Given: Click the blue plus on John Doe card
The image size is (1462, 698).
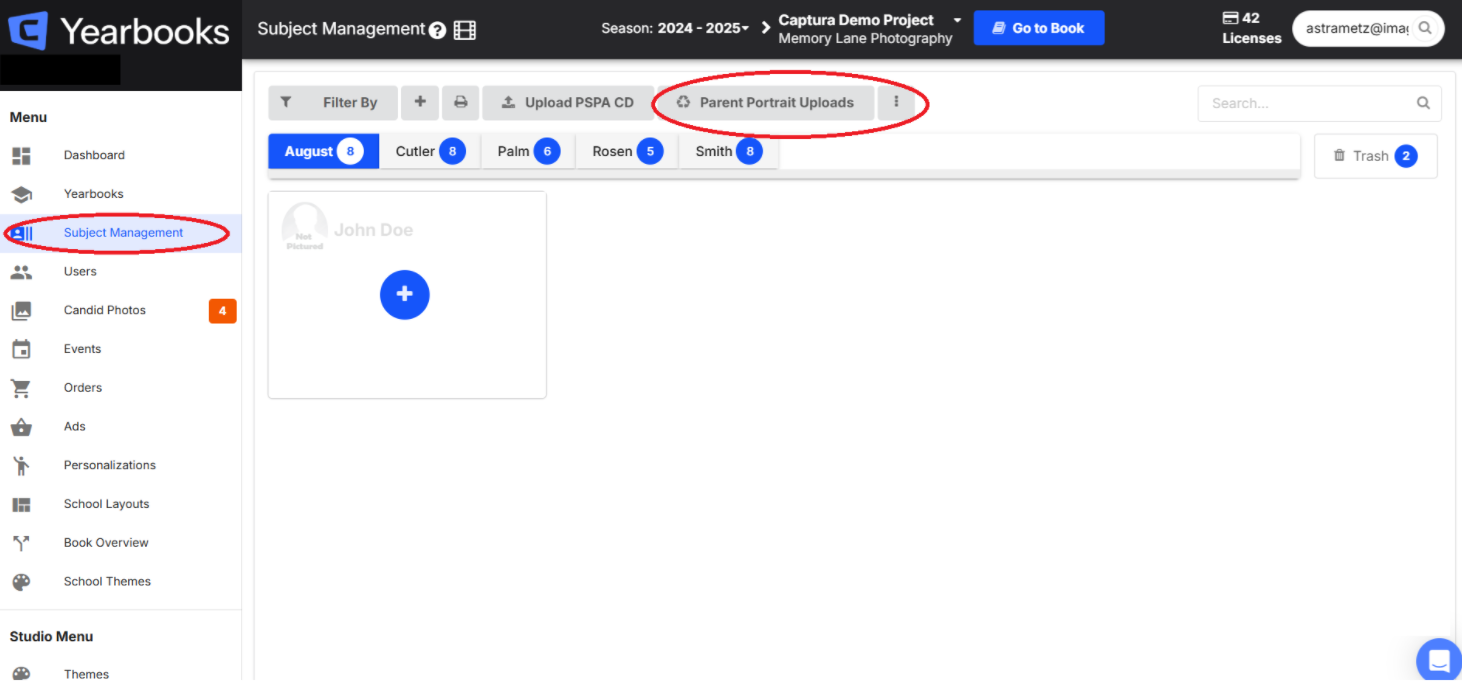Looking at the screenshot, I should [405, 294].
